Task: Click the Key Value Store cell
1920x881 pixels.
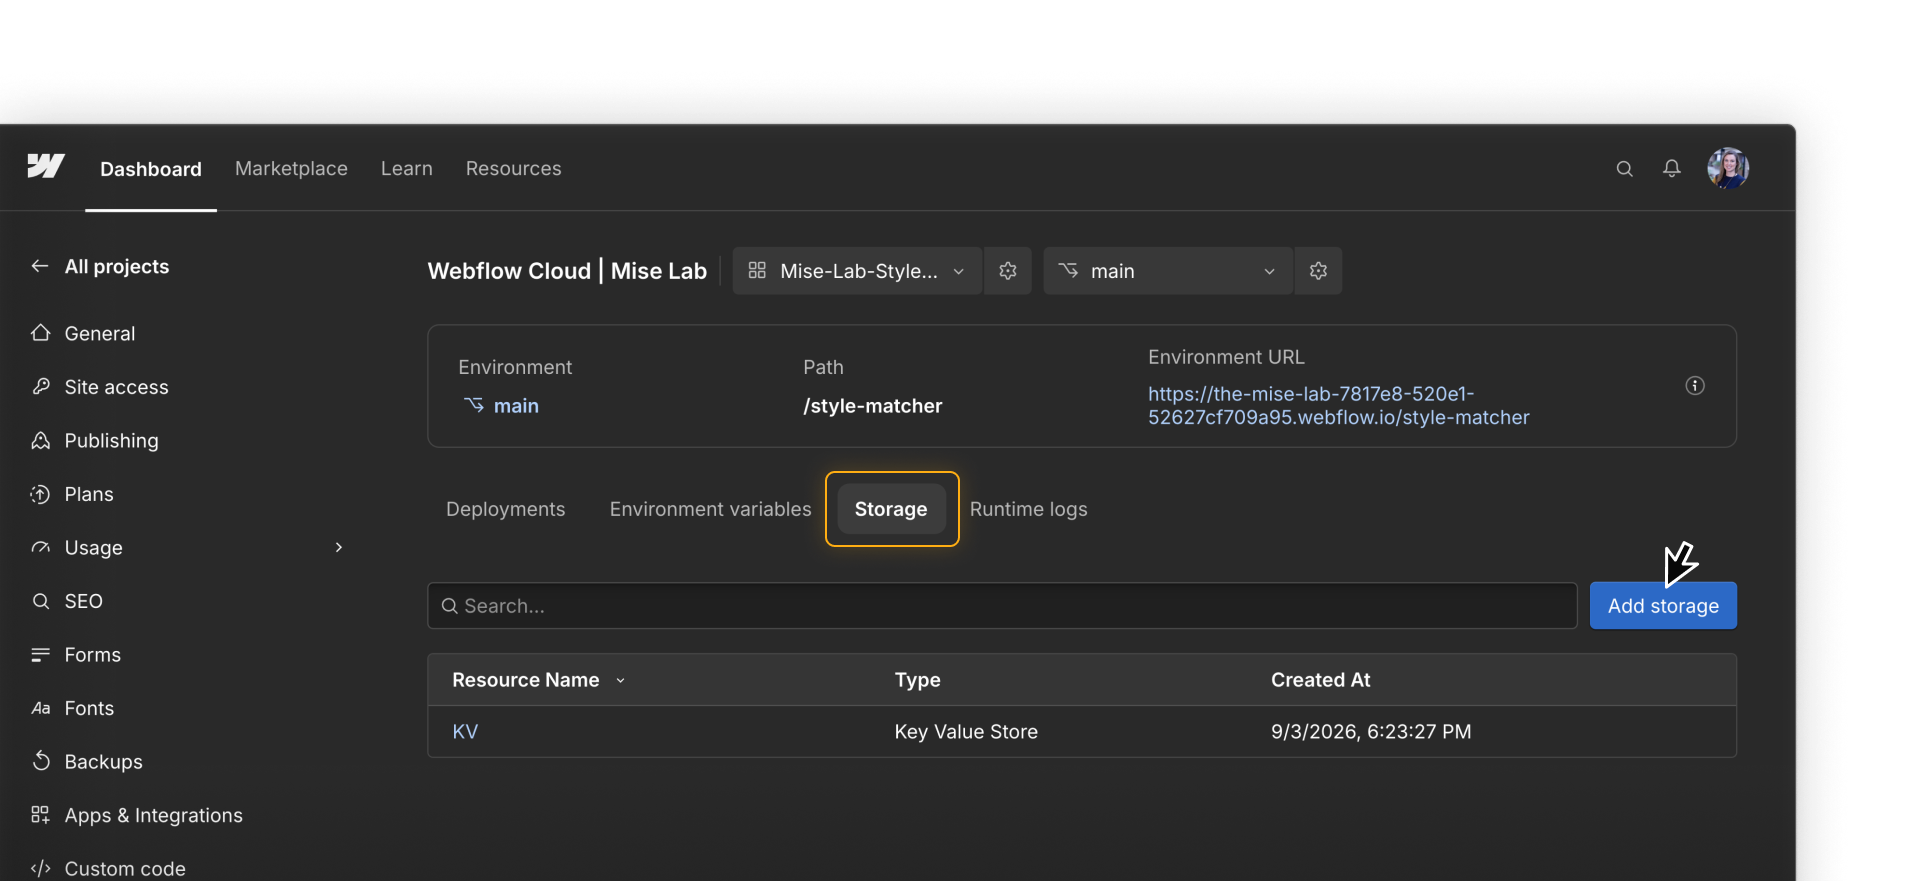Action: click(x=966, y=732)
